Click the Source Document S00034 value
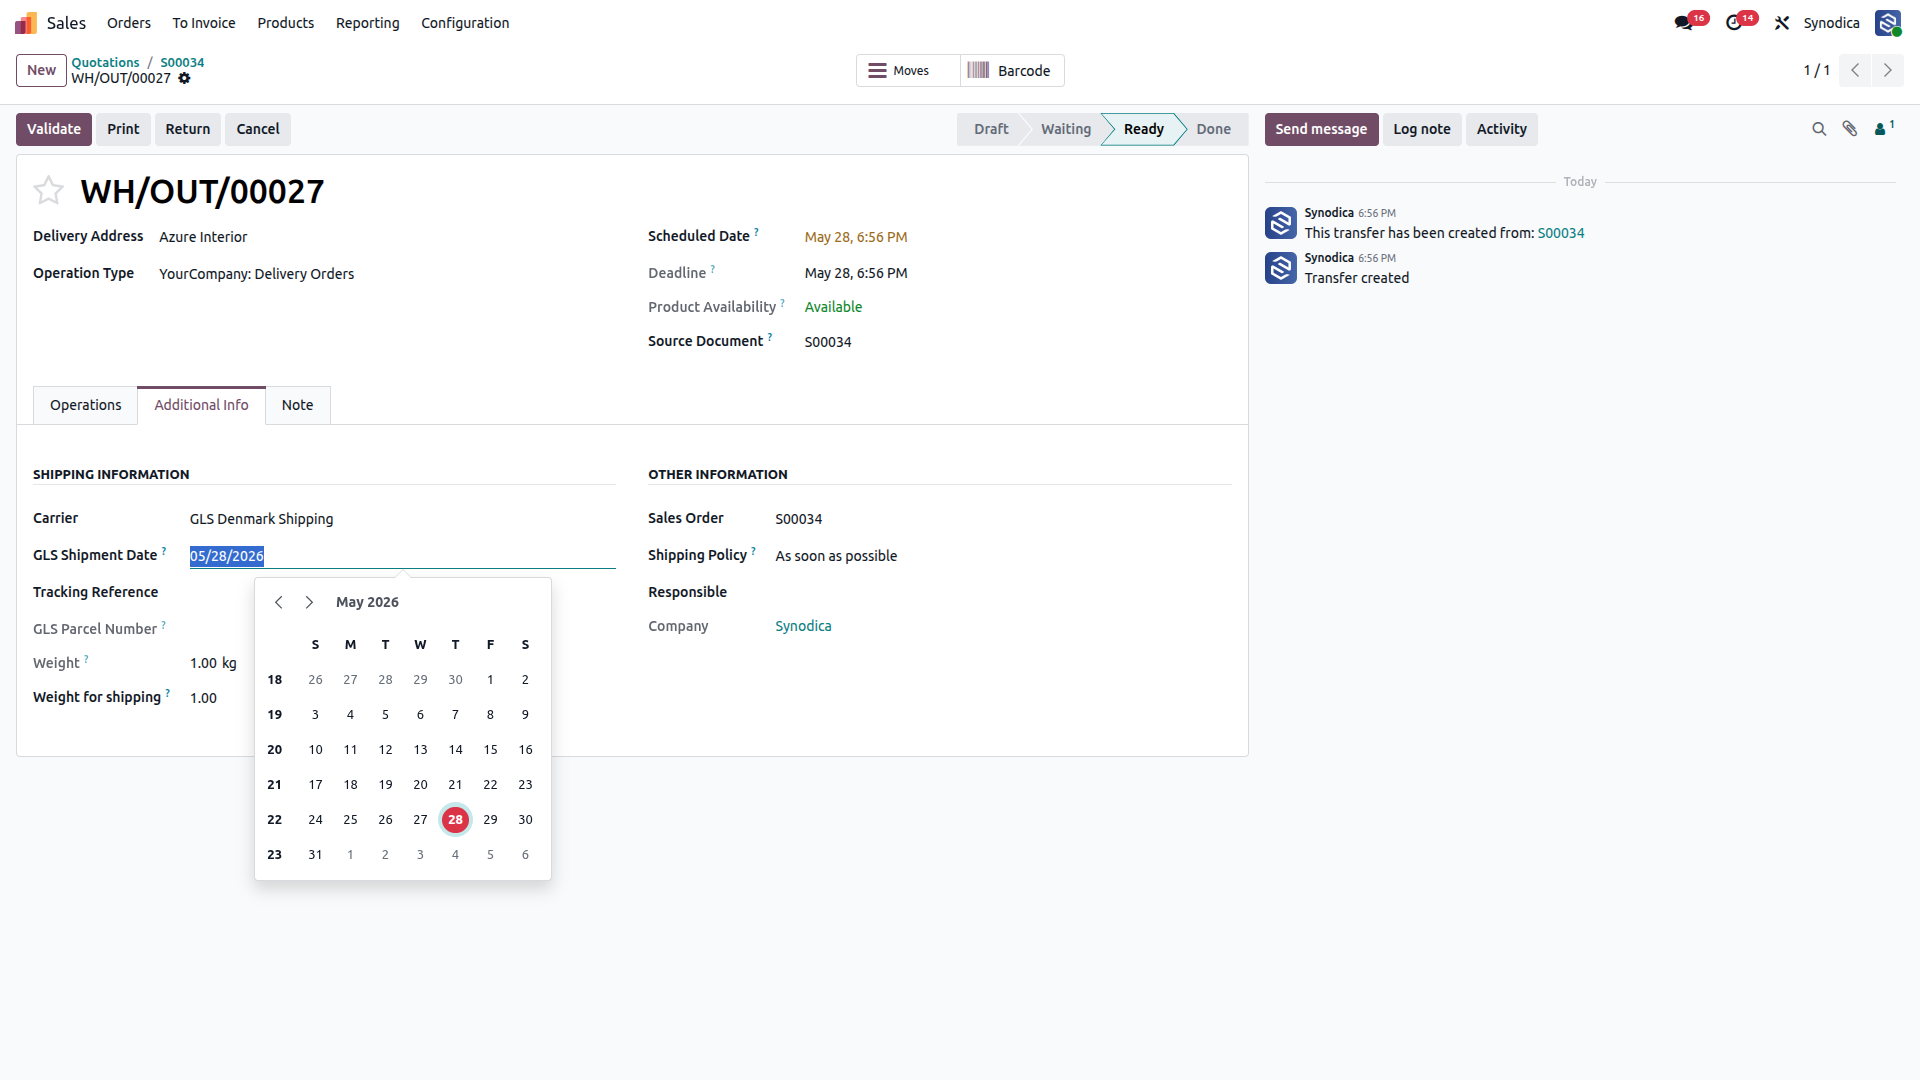The image size is (1920, 1080). (x=828, y=342)
